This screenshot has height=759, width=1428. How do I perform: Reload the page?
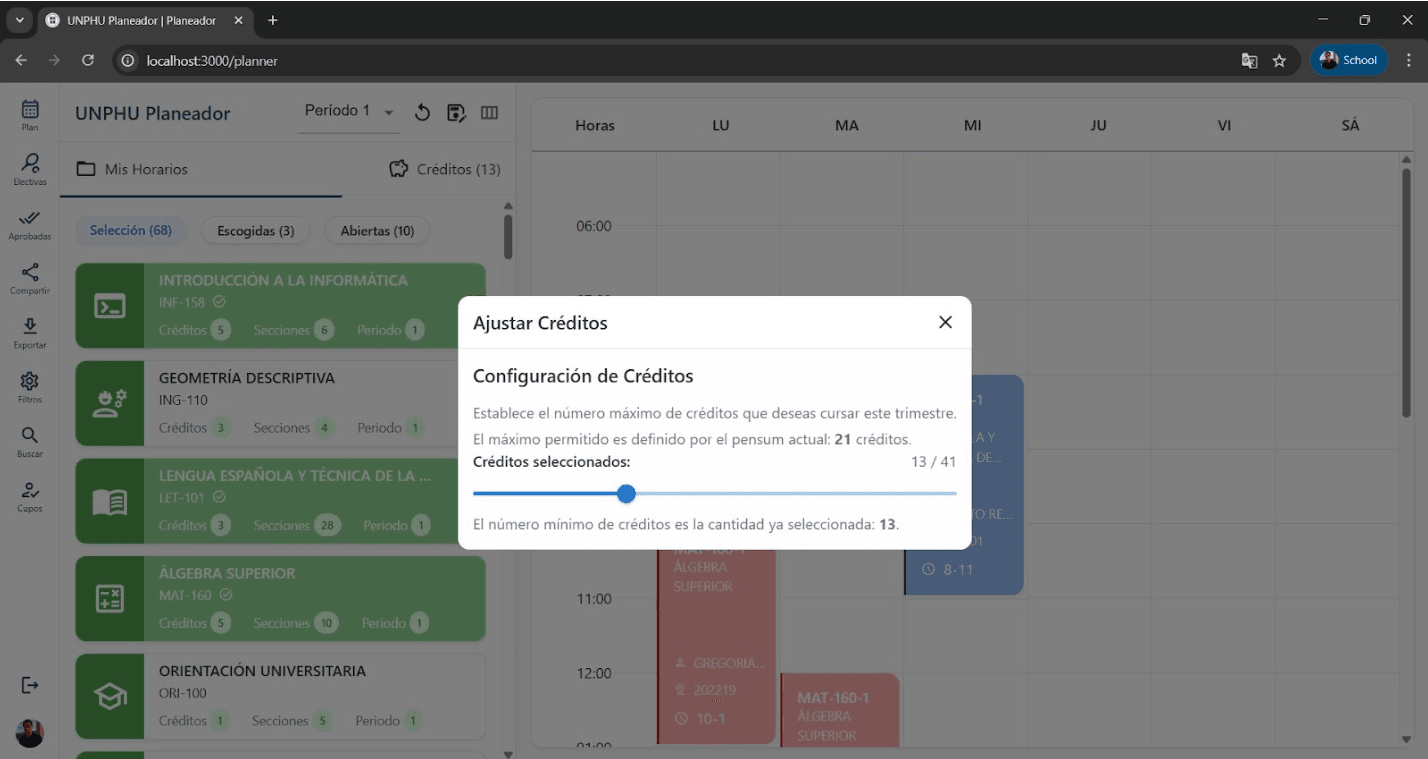pos(88,60)
